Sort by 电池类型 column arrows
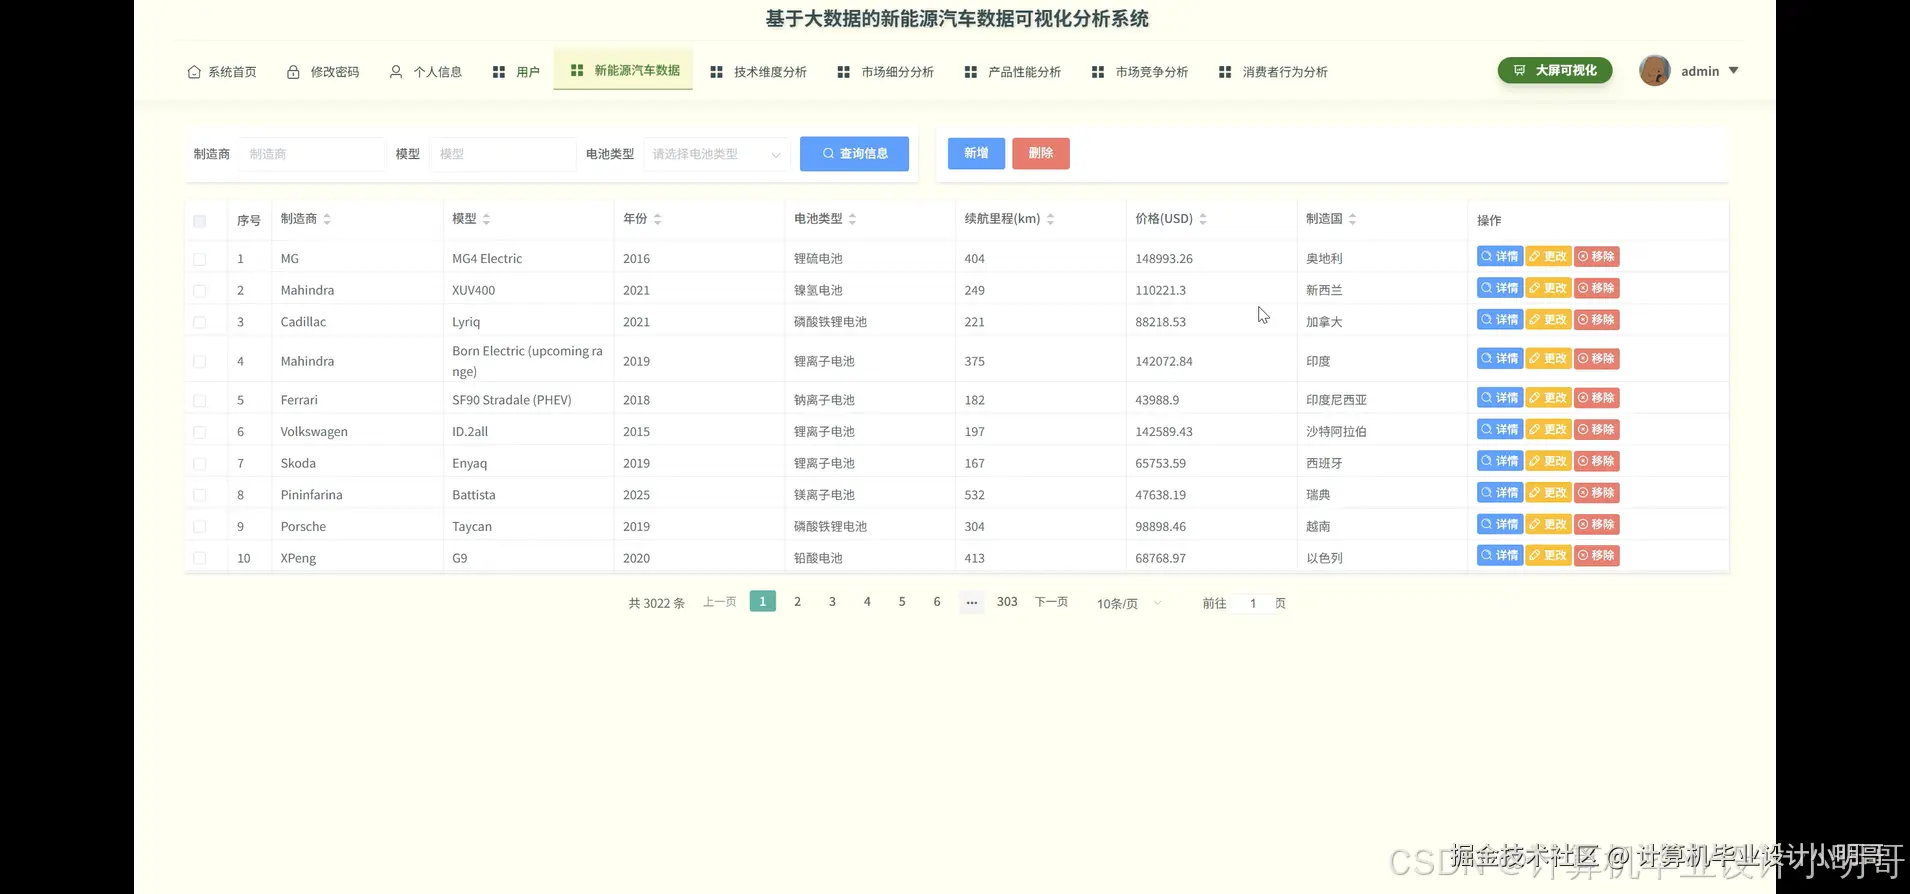 852,219
